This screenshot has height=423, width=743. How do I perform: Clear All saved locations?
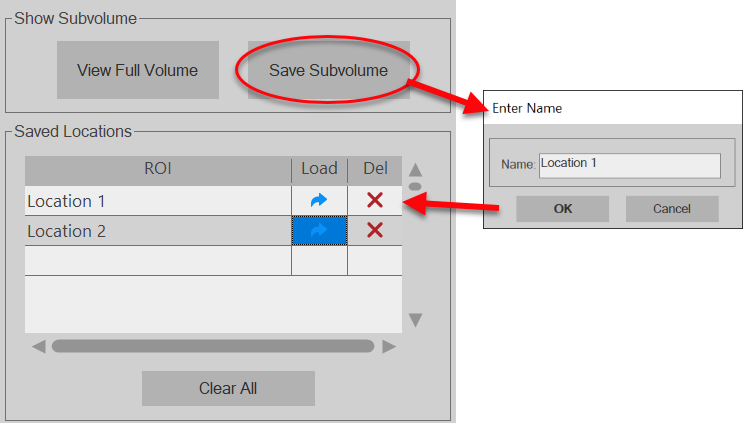pyautogui.click(x=228, y=388)
